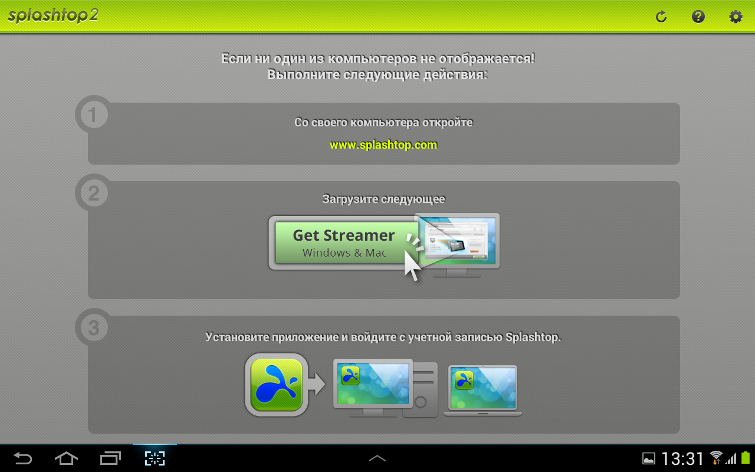Tap the Wi-Fi status icon
755x472 pixels.
coord(716,458)
